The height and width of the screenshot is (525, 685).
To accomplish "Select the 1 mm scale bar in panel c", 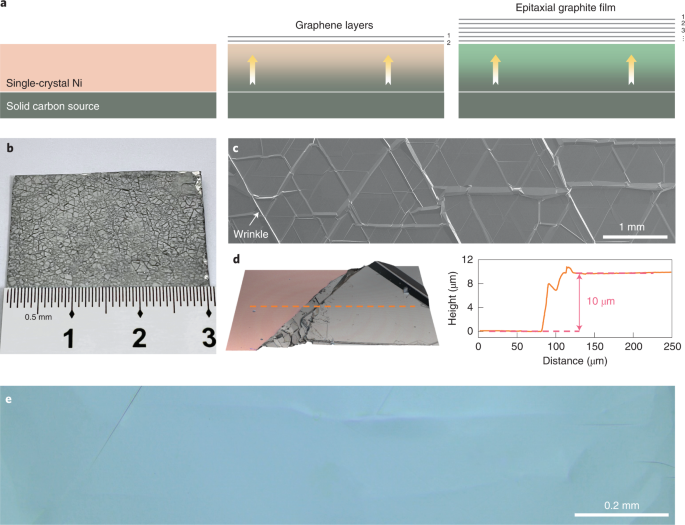I will 635,237.
